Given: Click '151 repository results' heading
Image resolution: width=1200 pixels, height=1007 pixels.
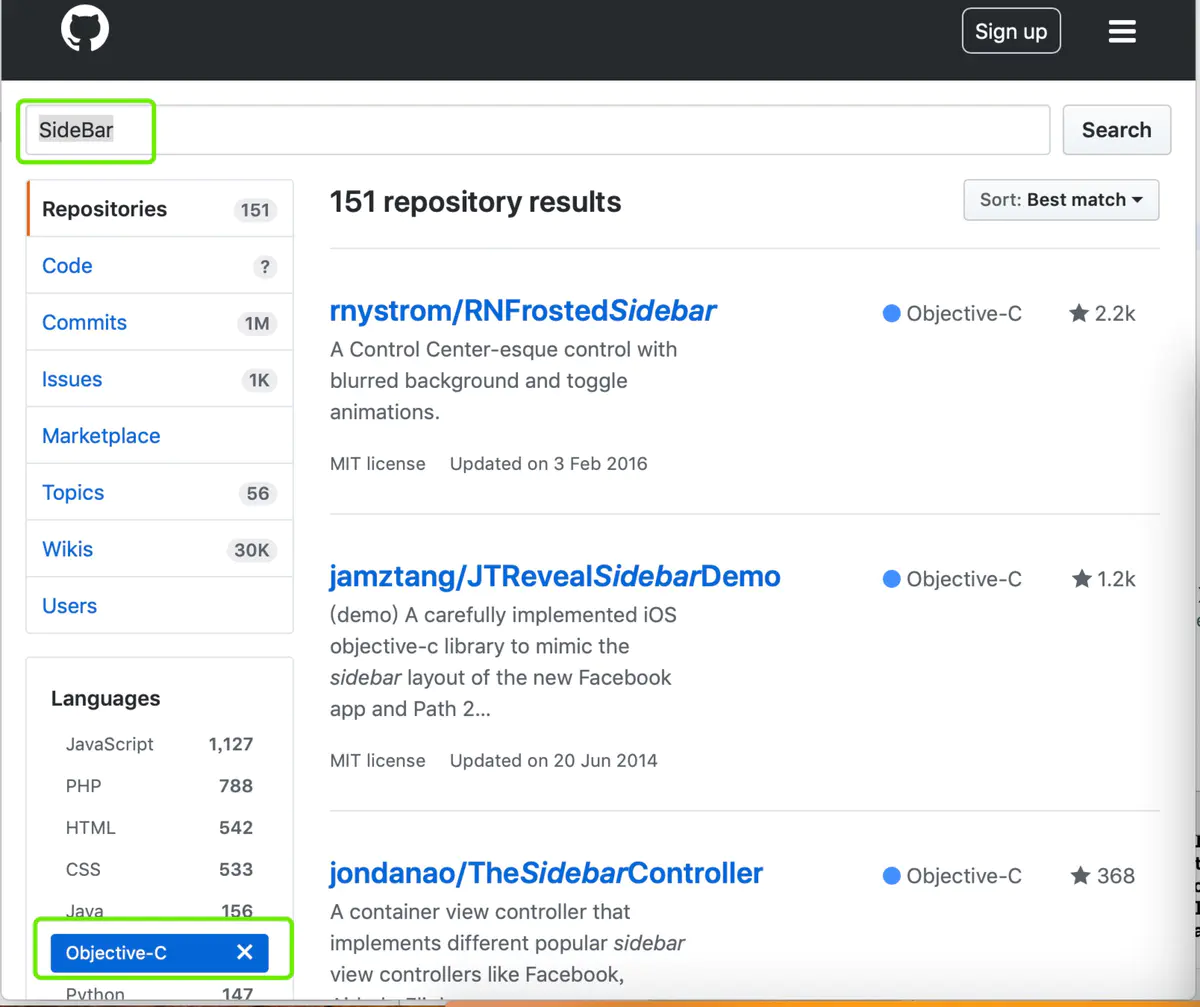Looking at the screenshot, I should (476, 202).
